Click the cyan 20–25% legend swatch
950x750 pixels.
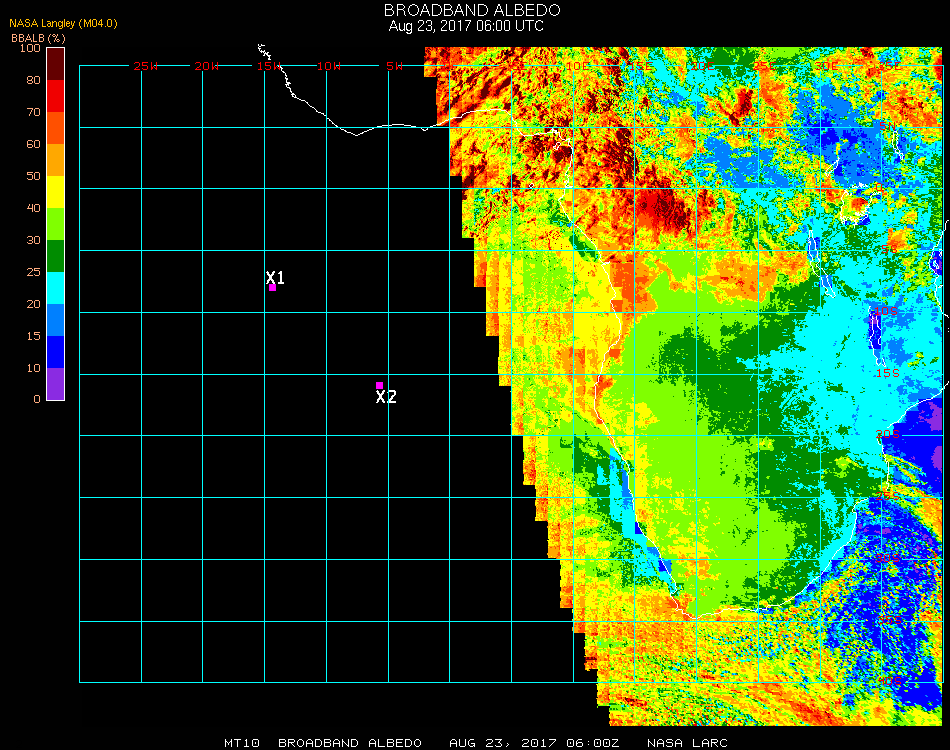[x=56, y=288]
